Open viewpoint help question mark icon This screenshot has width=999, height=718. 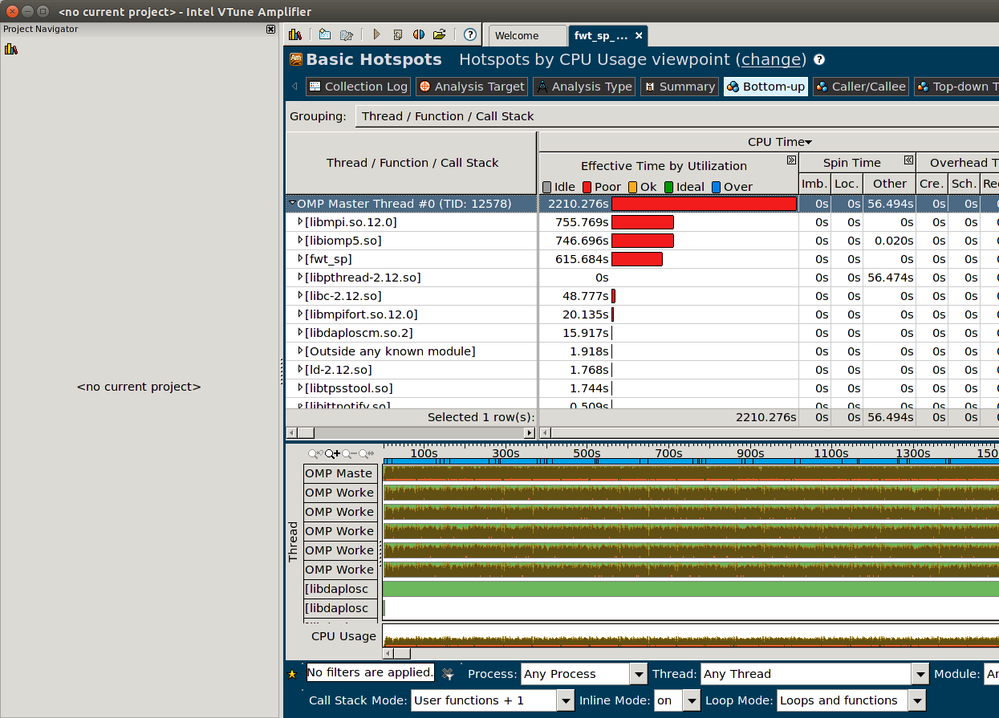[819, 59]
